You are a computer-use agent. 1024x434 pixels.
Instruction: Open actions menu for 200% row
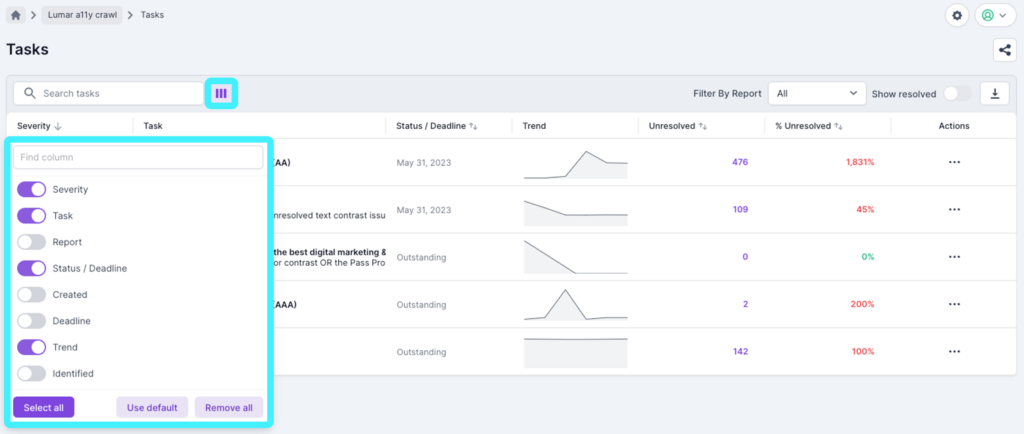[954, 304]
